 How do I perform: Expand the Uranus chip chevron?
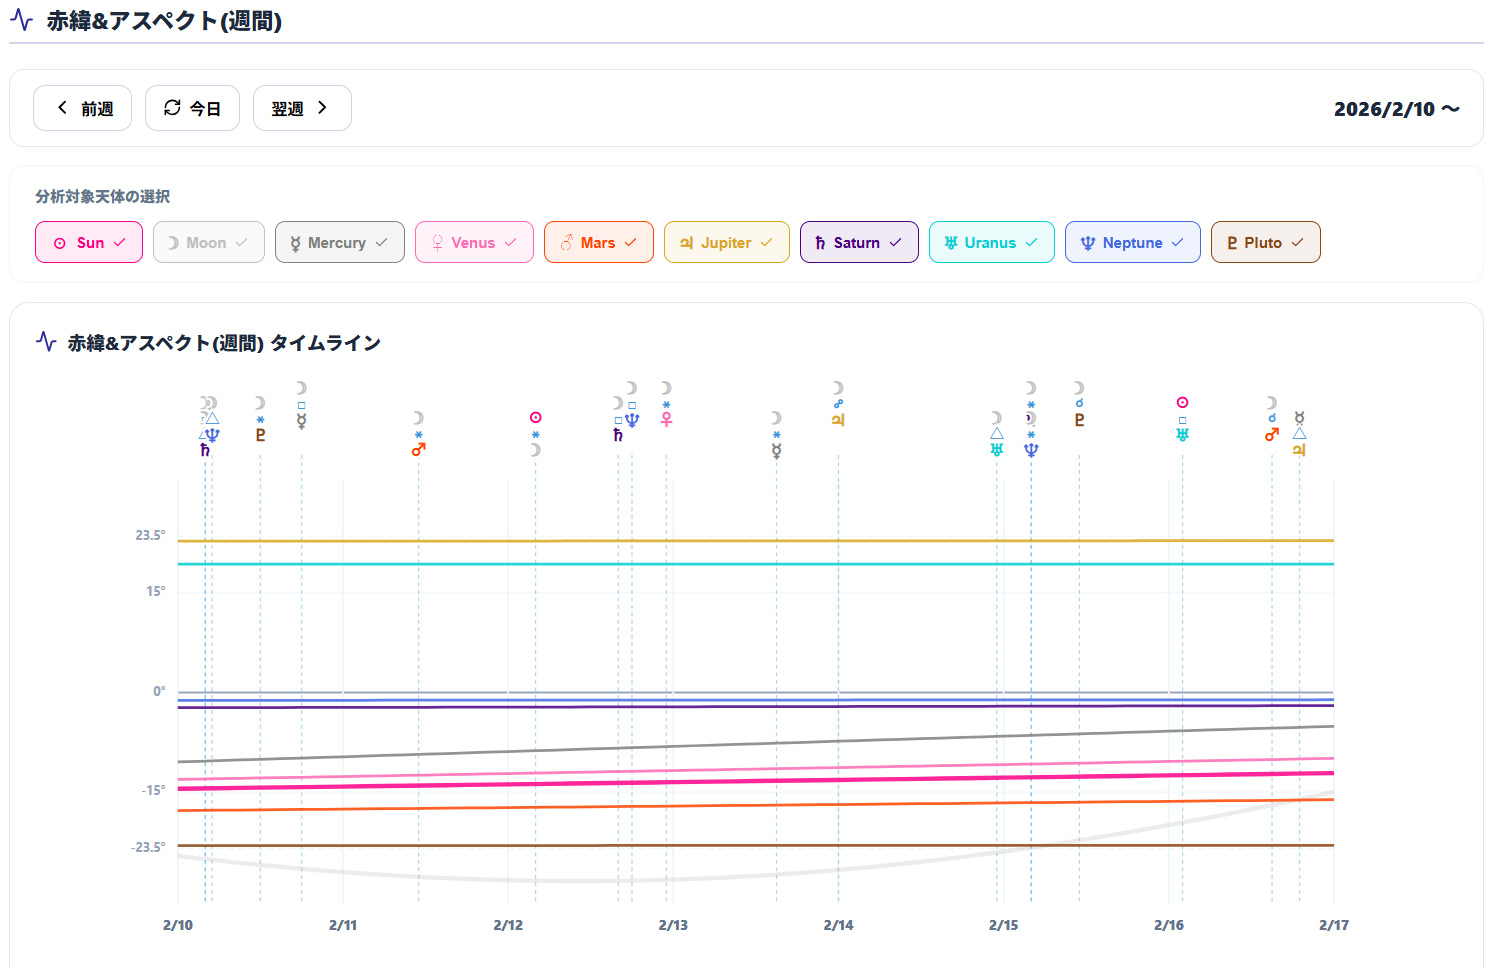click(1032, 243)
